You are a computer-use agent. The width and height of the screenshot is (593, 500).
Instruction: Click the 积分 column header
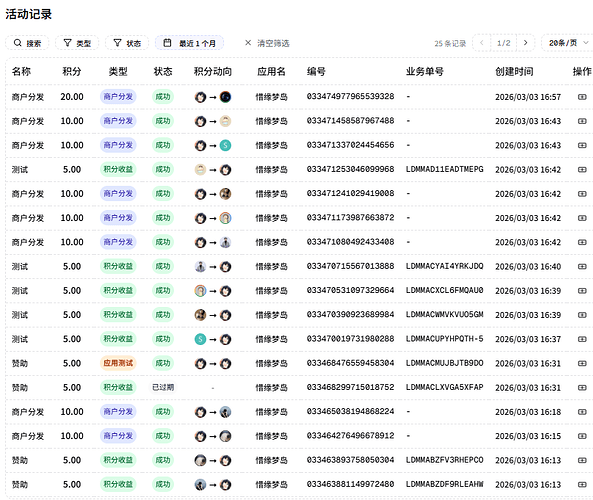[72, 71]
